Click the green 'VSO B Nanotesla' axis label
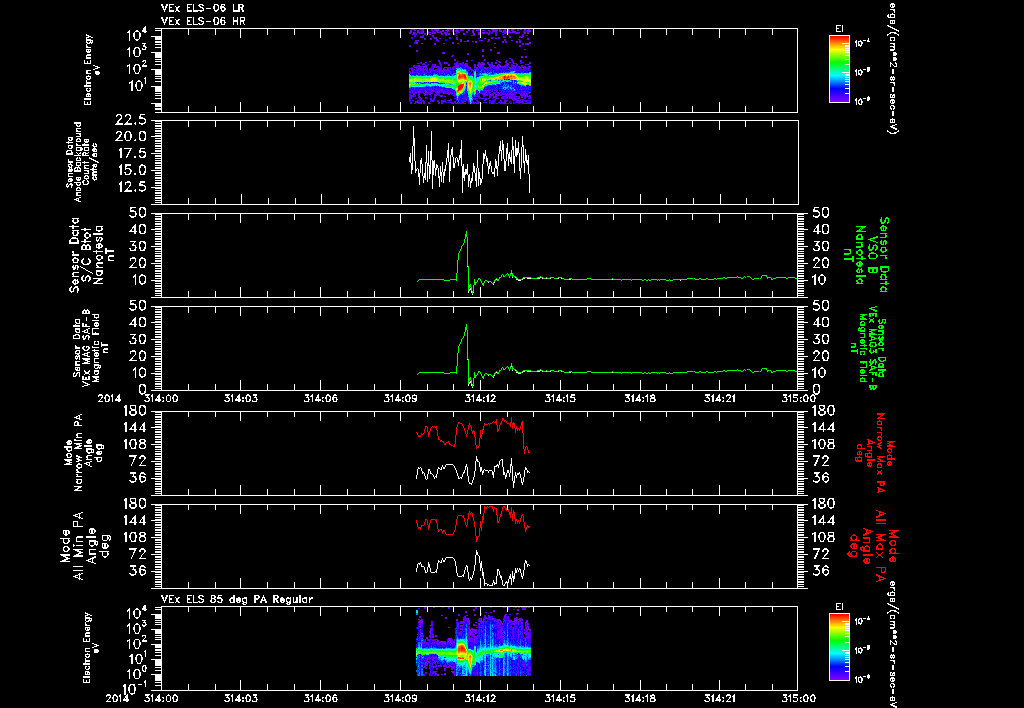Viewport: 1024px width, 708px height. 865,255
